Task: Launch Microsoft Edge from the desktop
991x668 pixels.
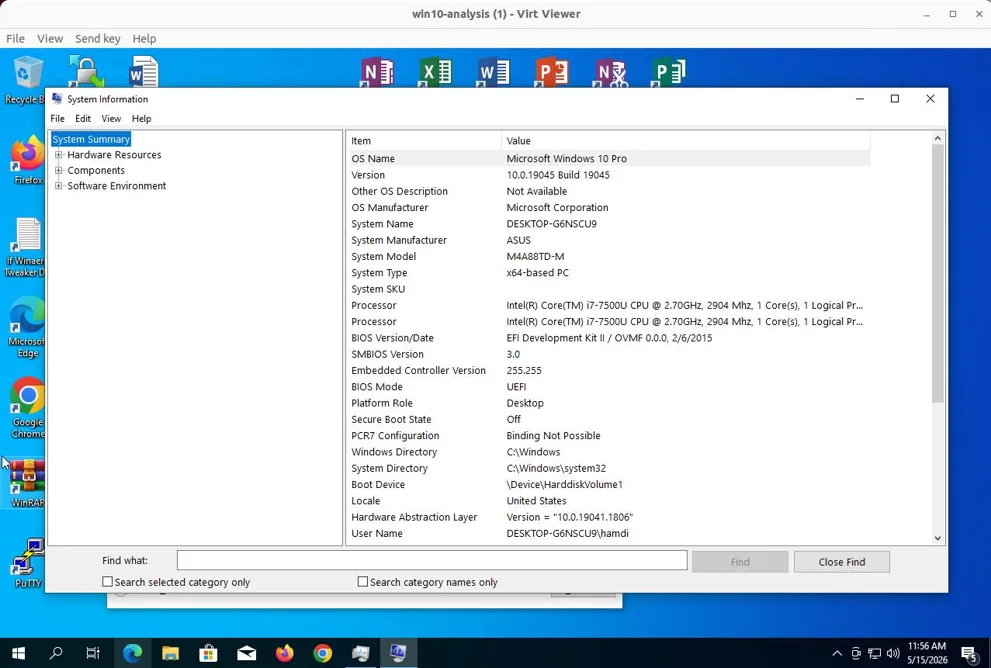Action: click(x=27, y=327)
